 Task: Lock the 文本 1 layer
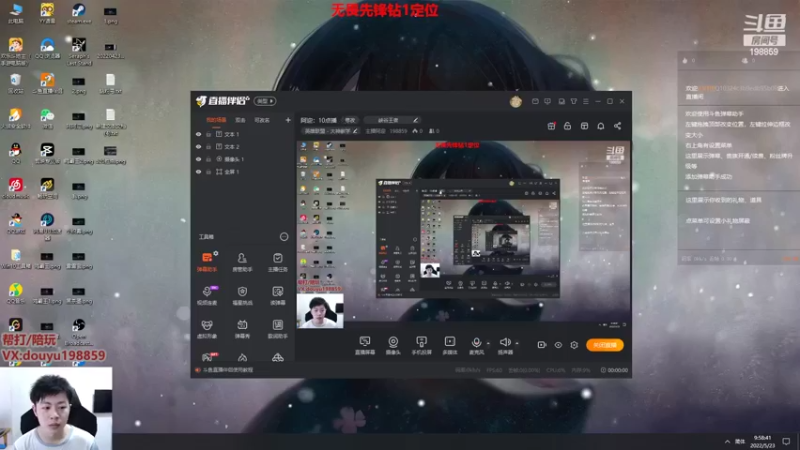209,134
